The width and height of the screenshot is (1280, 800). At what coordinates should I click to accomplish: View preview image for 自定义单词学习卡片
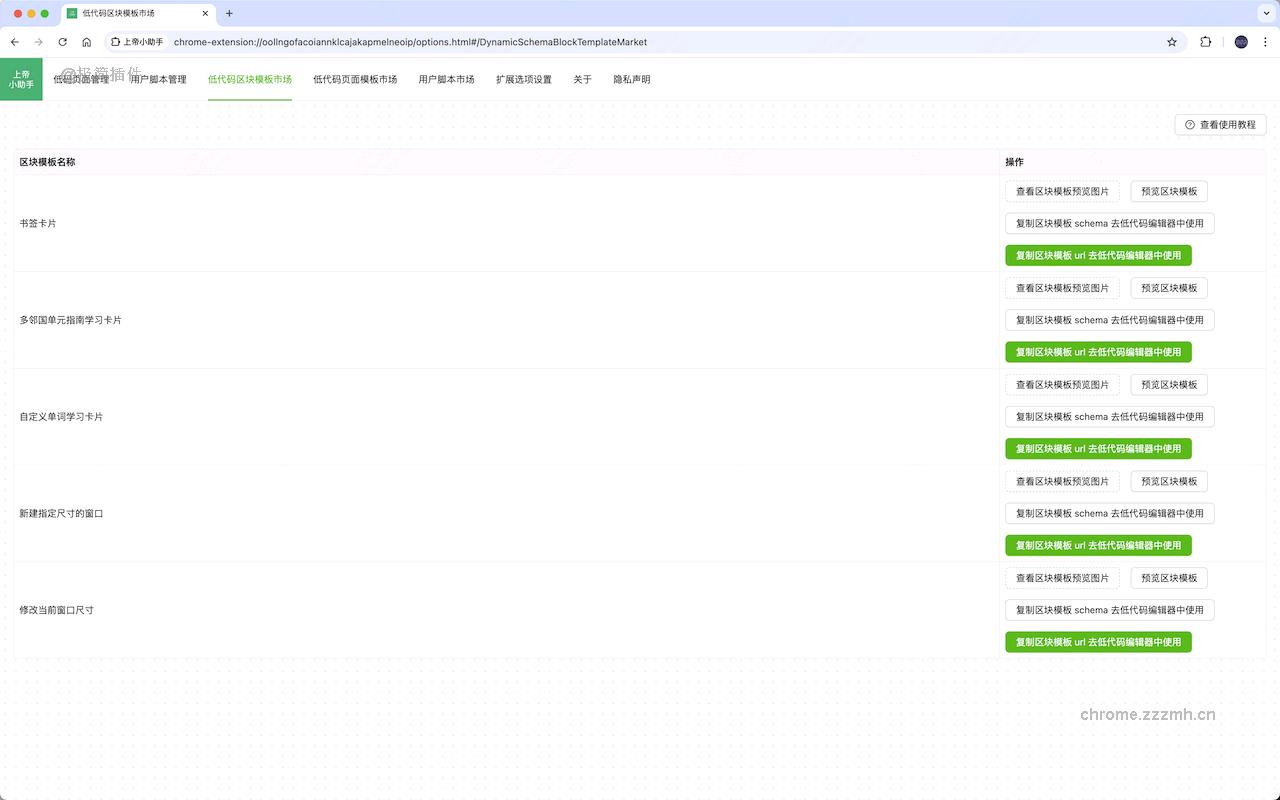[x=1062, y=385]
